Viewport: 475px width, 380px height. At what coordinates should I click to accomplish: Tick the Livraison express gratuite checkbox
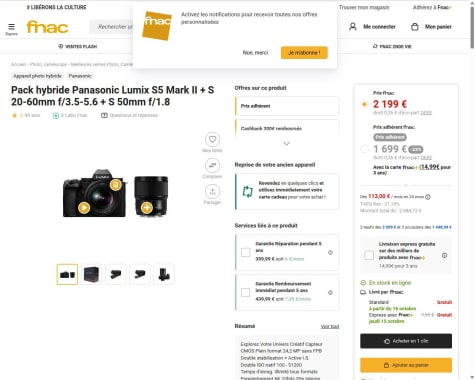pos(369,255)
